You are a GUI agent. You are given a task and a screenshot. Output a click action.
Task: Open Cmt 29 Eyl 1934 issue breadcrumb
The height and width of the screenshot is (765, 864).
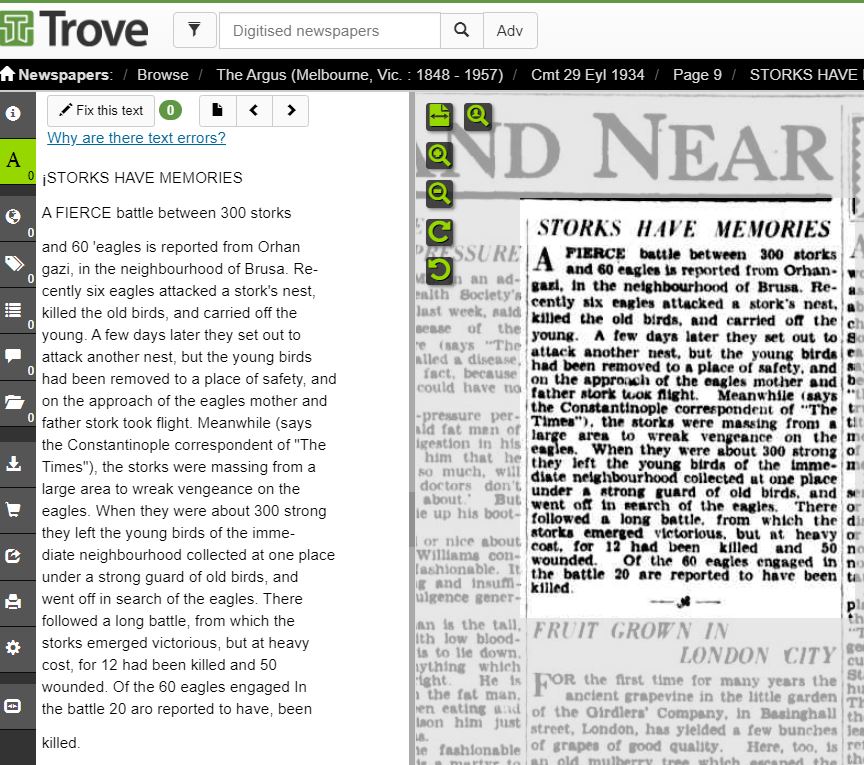pyautogui.click(x=587, y=74)
